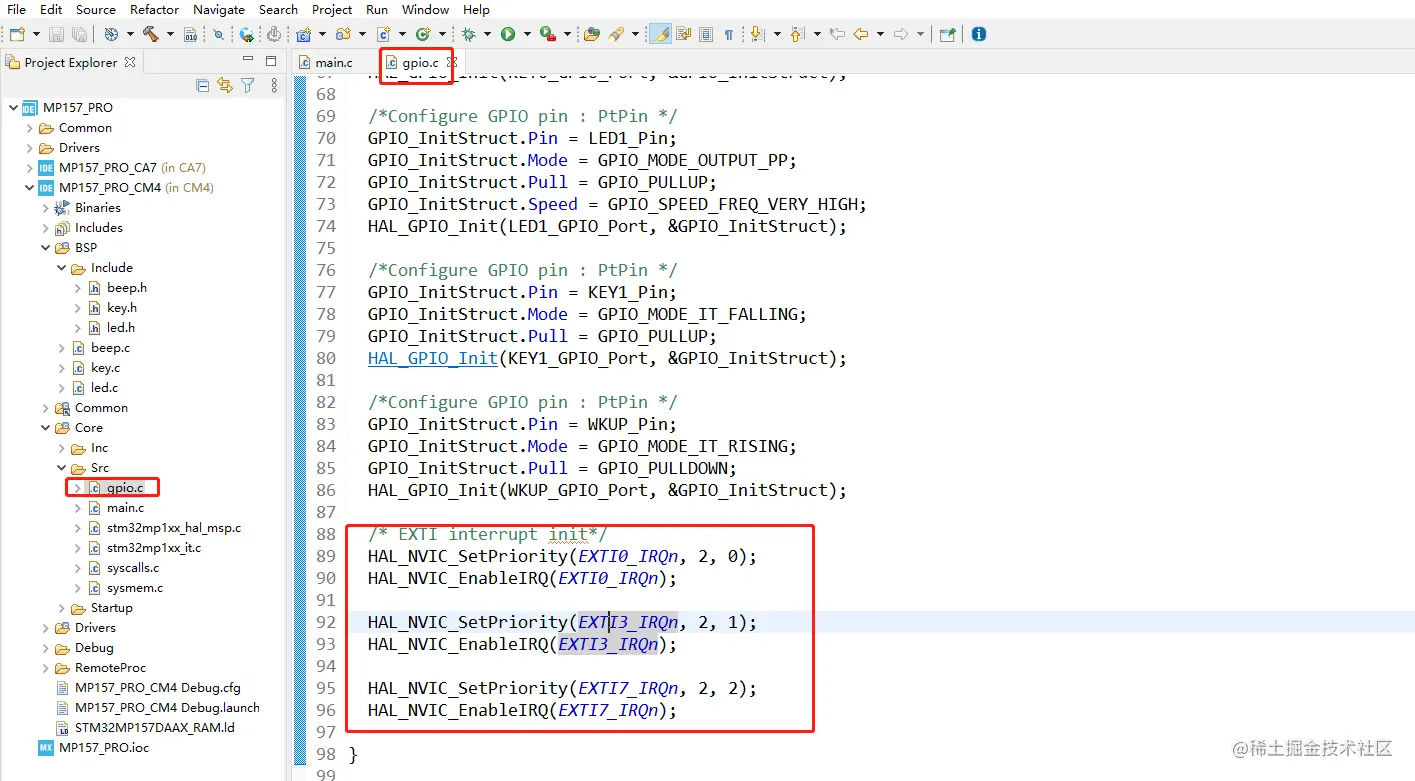Screen dimensions: 1415x781
Task: Click the New Class green C icon
Action: click(x=422, y=34)
